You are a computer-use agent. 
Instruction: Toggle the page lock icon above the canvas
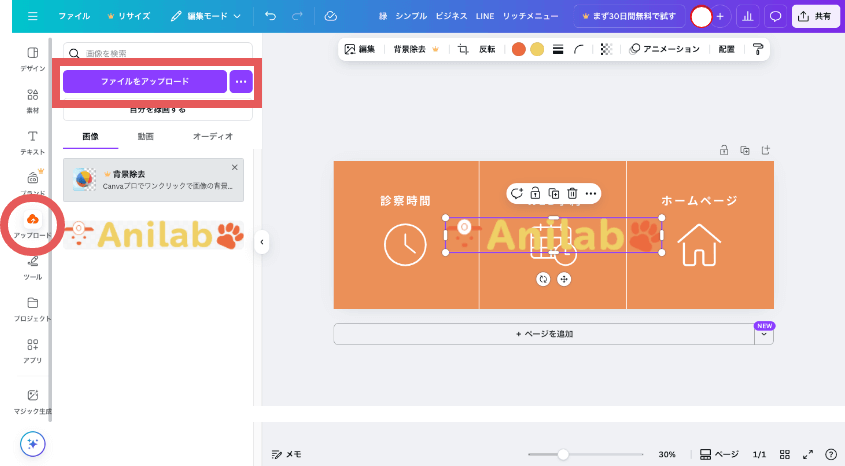pyautogui.click(x=724, y=151)
